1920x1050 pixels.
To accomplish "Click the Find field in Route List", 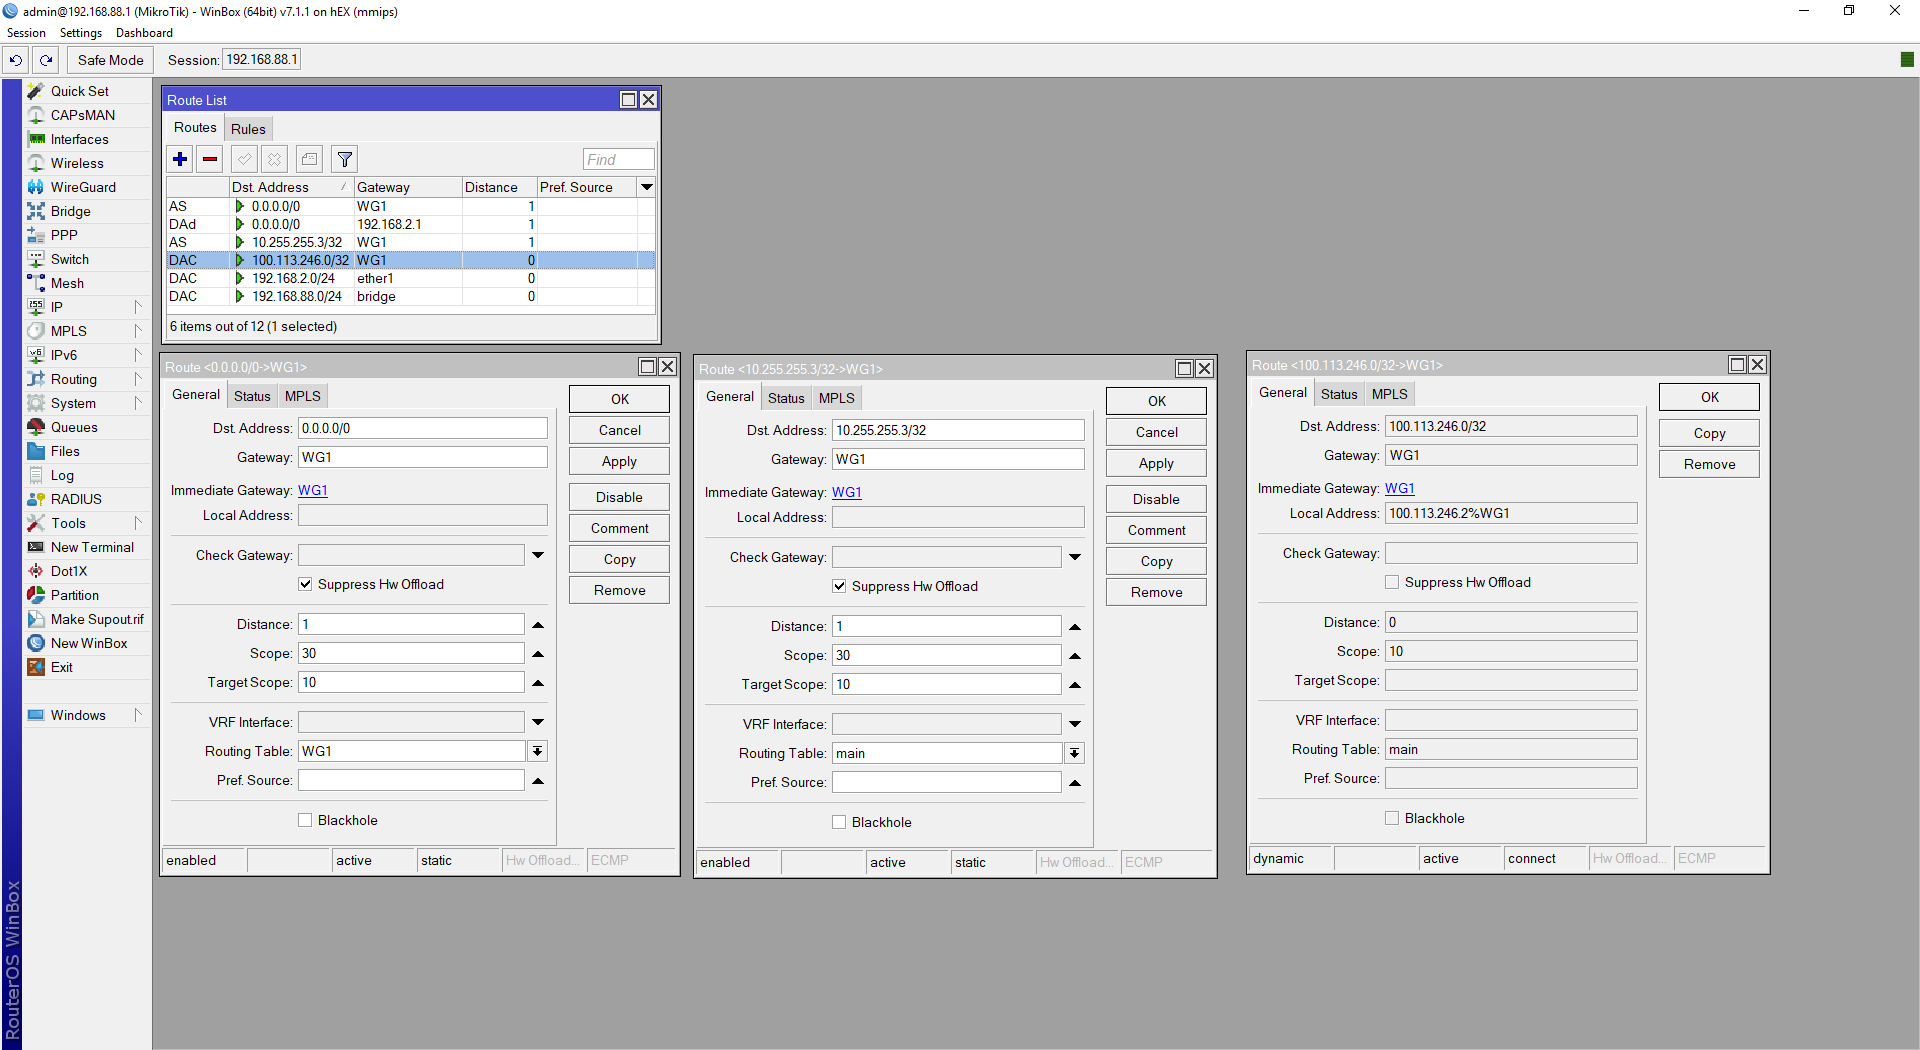I will click(x=618, y=159).
